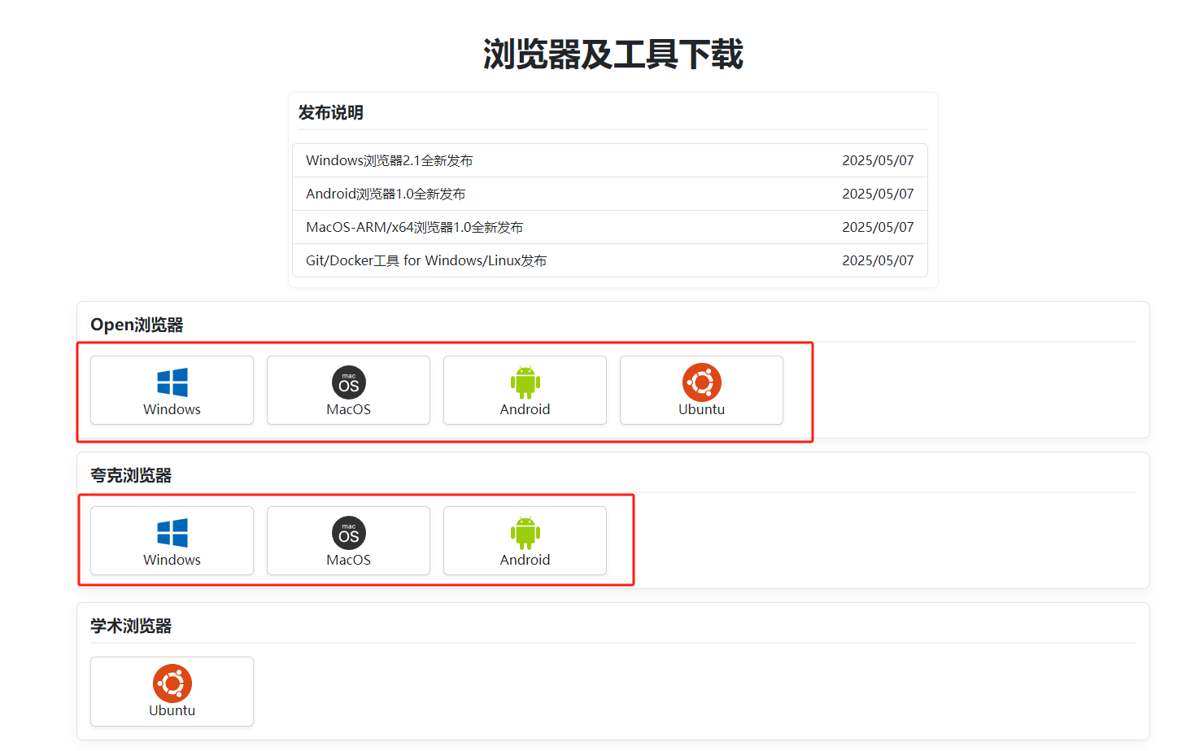Download Open浏览器 for MacOS
The width and height of the screenshot is (1199, 751).
[348, 390]
